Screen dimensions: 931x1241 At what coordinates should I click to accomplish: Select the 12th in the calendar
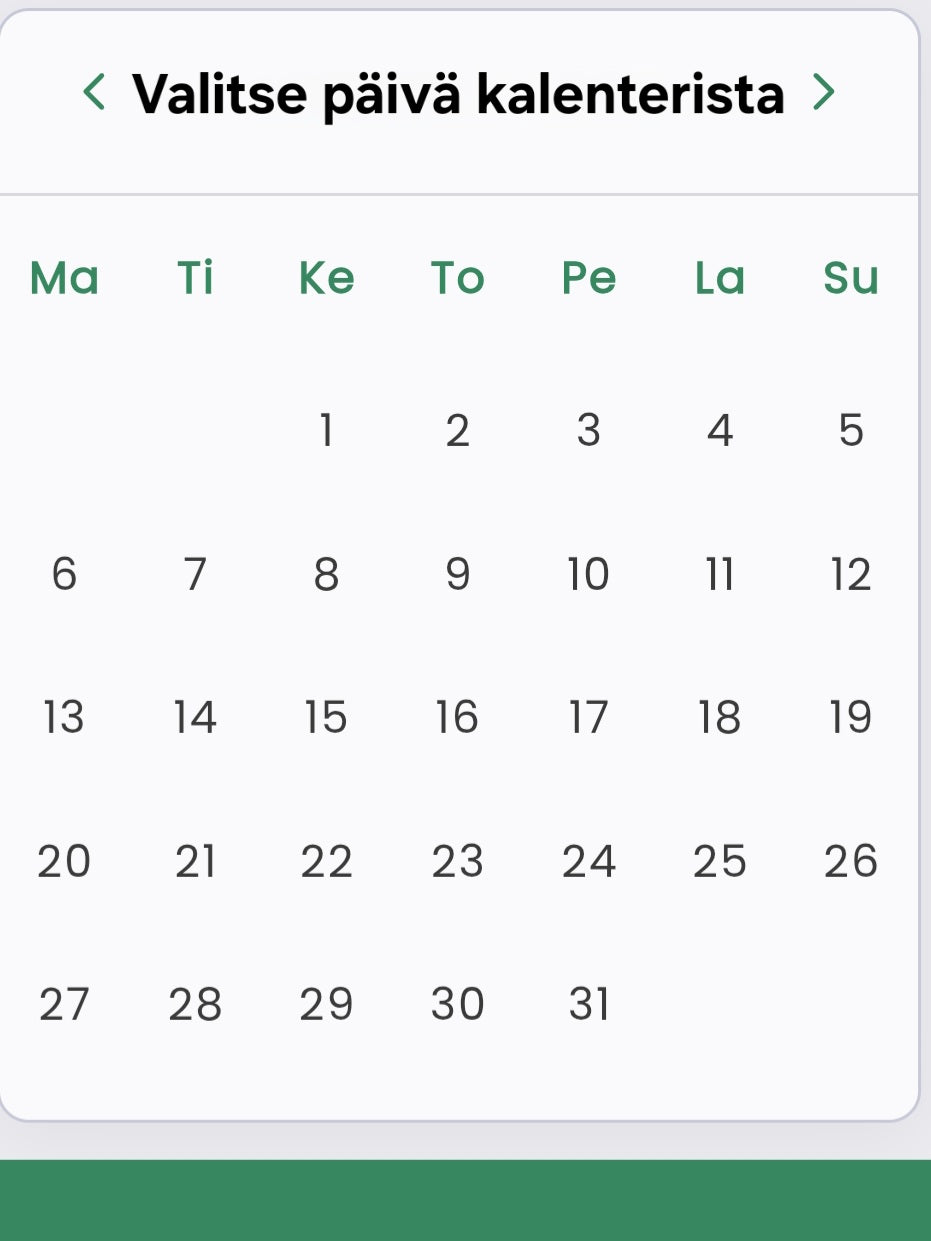(850, 574)
